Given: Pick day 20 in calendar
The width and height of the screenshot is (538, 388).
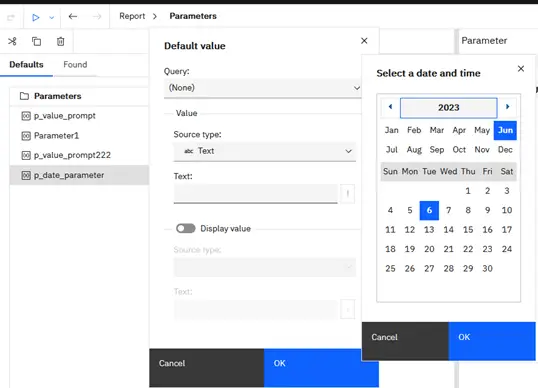Looking at the screenshot, I should click(429, 249).
